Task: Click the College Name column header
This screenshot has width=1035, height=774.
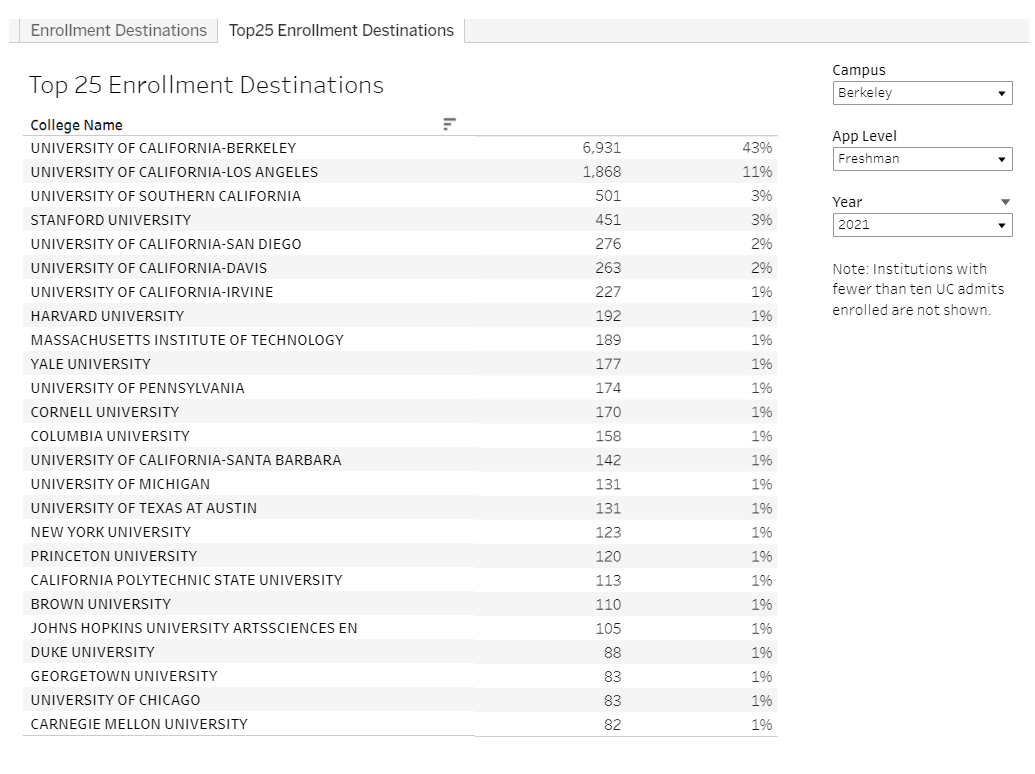Action: click(77, 125)
